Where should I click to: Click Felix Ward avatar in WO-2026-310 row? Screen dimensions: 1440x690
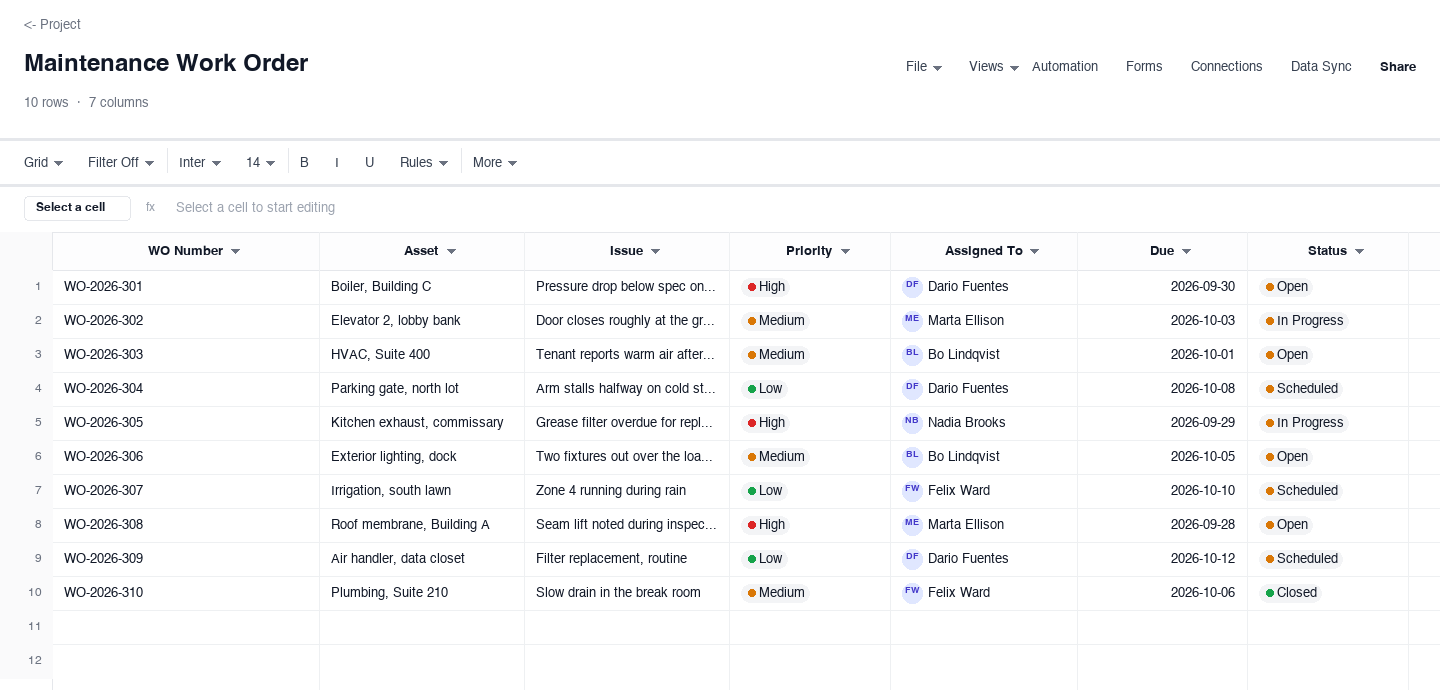[x=912, y=592]
